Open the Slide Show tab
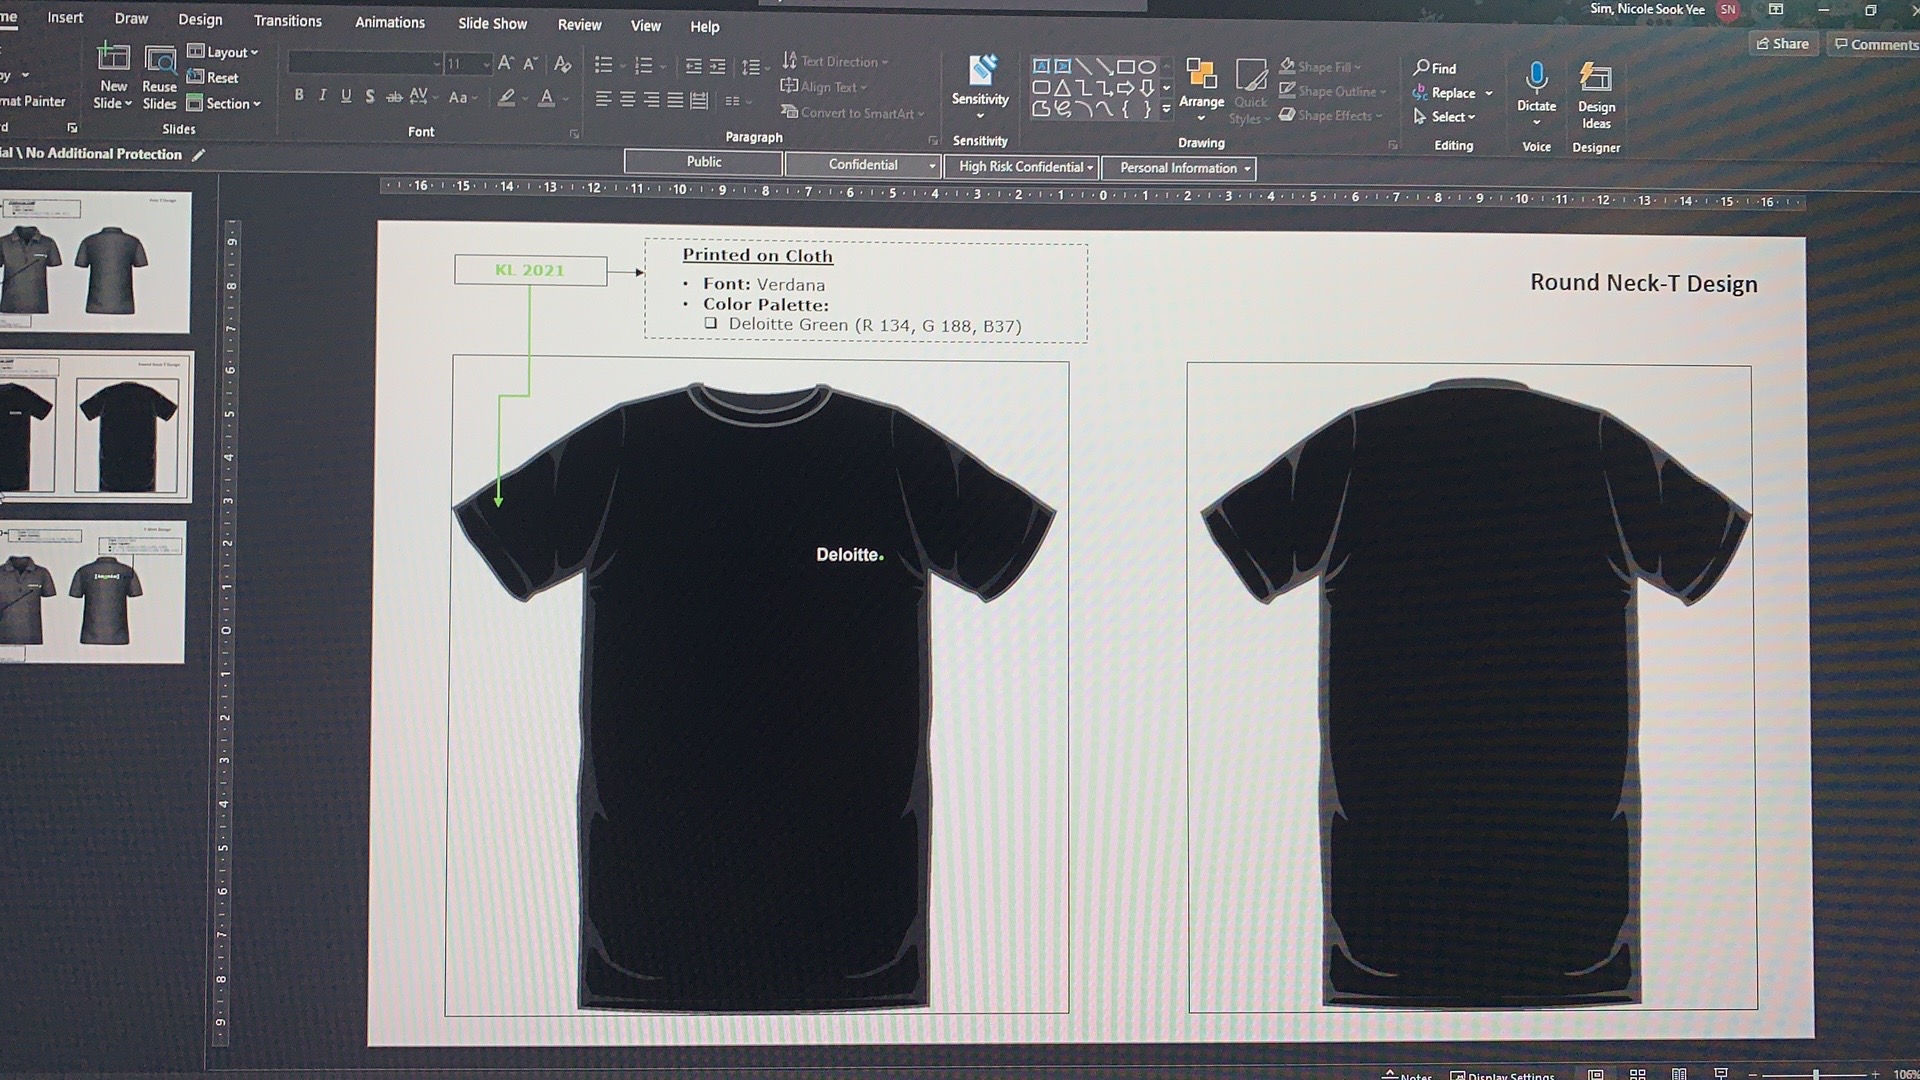The height and width of the screenshot is (1080, 1920). 492,23
